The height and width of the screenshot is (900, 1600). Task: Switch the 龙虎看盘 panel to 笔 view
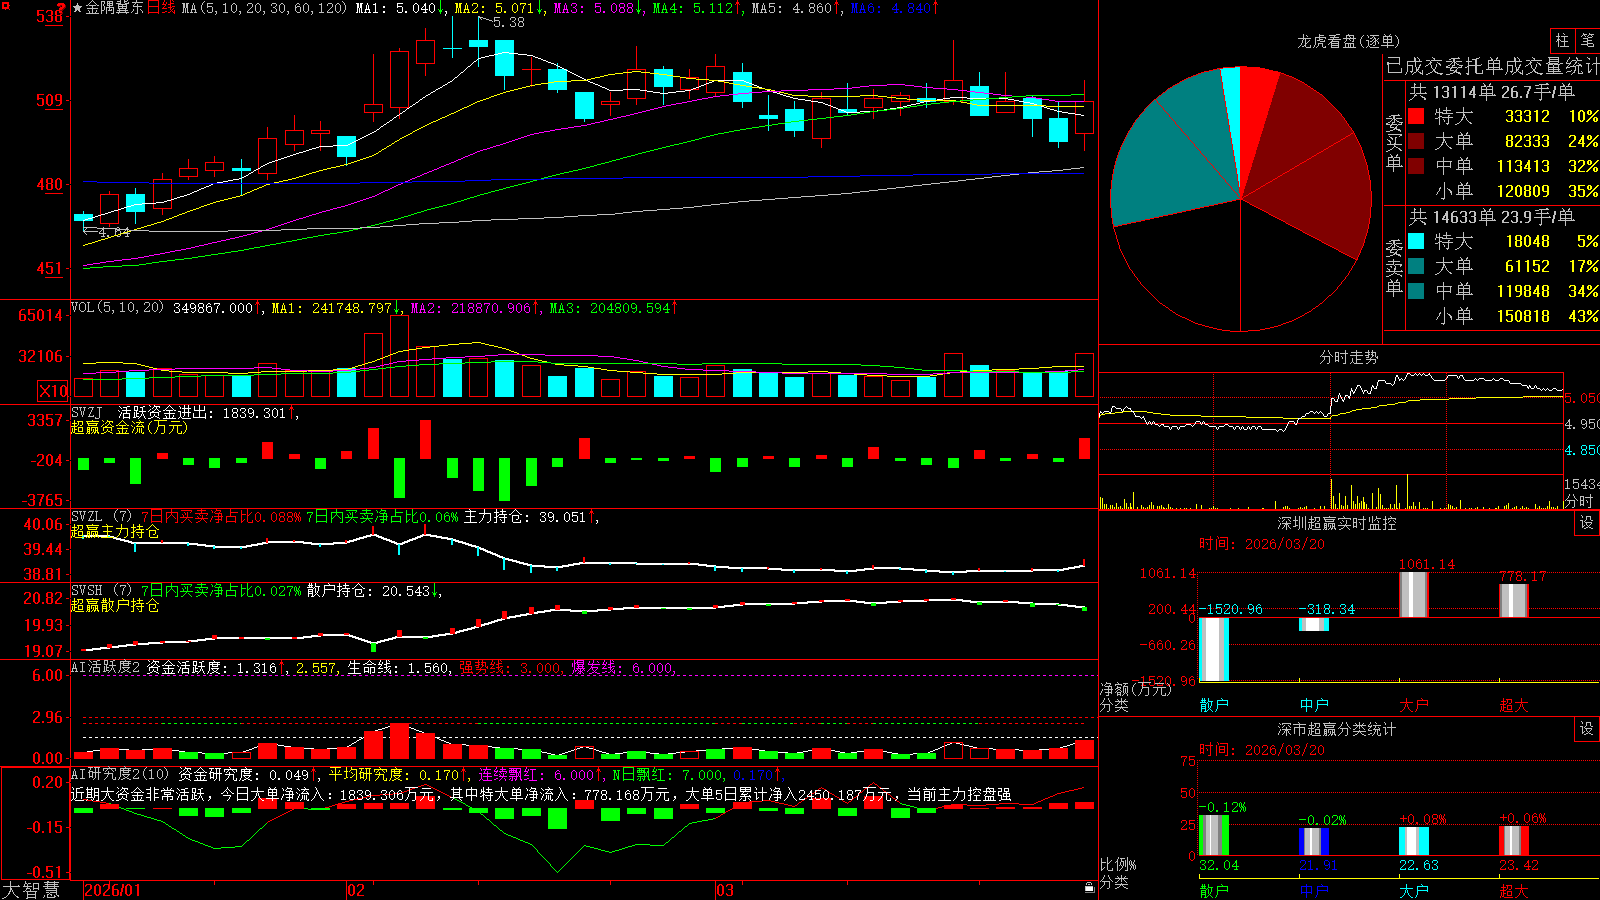click(x=1587, y=40)
